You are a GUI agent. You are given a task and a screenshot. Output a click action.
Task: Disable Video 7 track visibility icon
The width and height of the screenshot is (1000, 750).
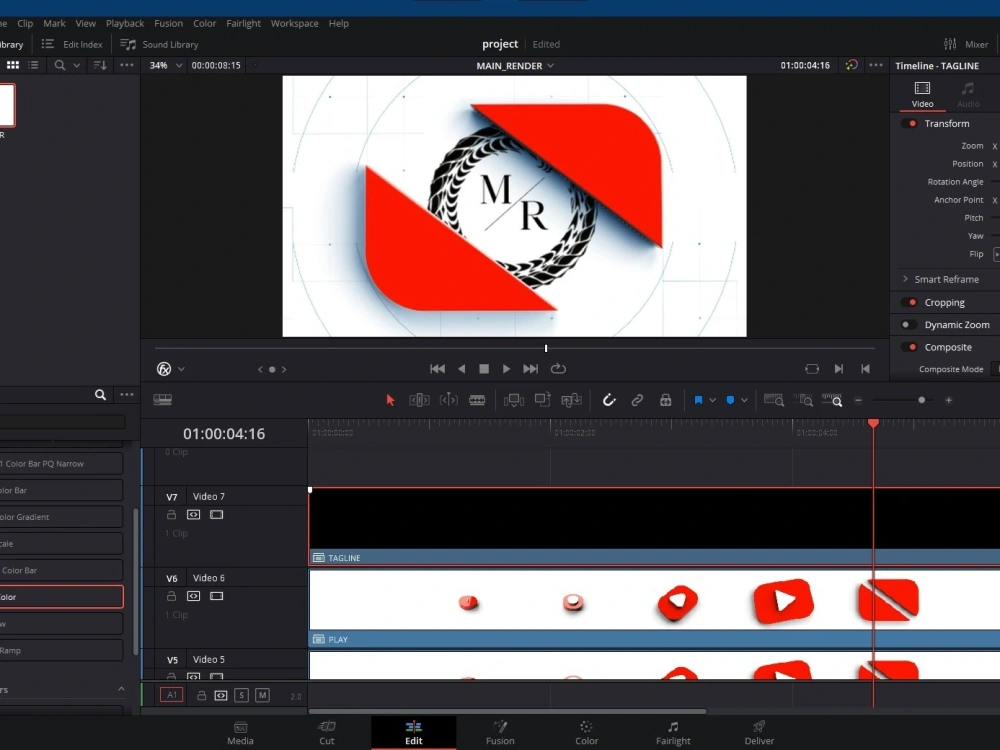click(217, 515)
